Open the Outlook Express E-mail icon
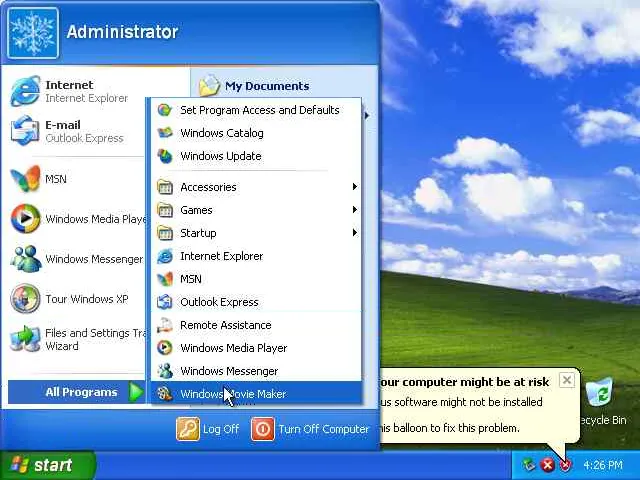 [x=25, y=131]
